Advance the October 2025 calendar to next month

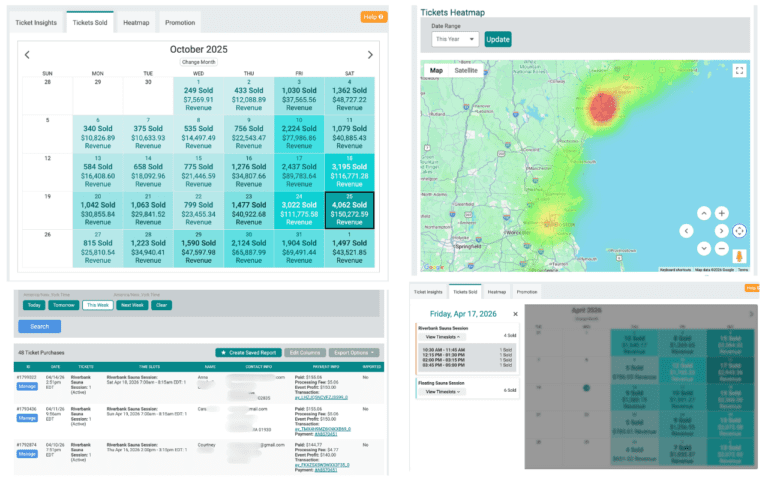370,55
